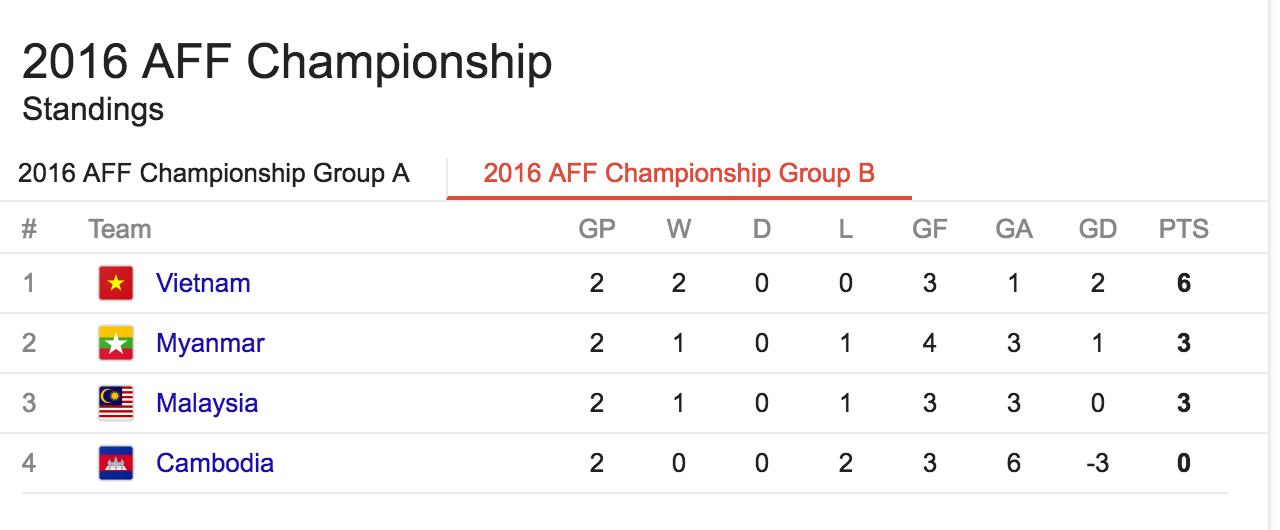Click the Cambodia flag icon
Viewport: 1280px width, 530px height.
coord(116,464)
